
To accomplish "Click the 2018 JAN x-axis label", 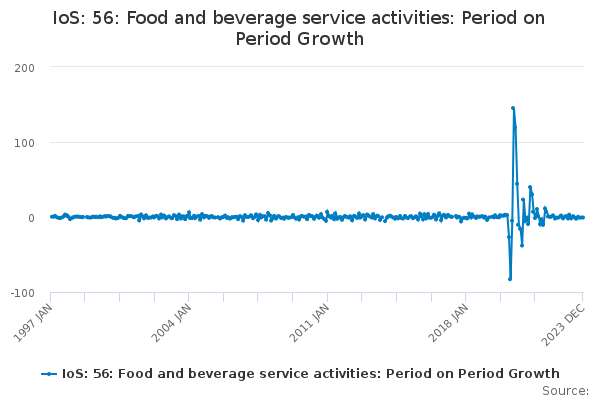I will click(x=448, y=323).
